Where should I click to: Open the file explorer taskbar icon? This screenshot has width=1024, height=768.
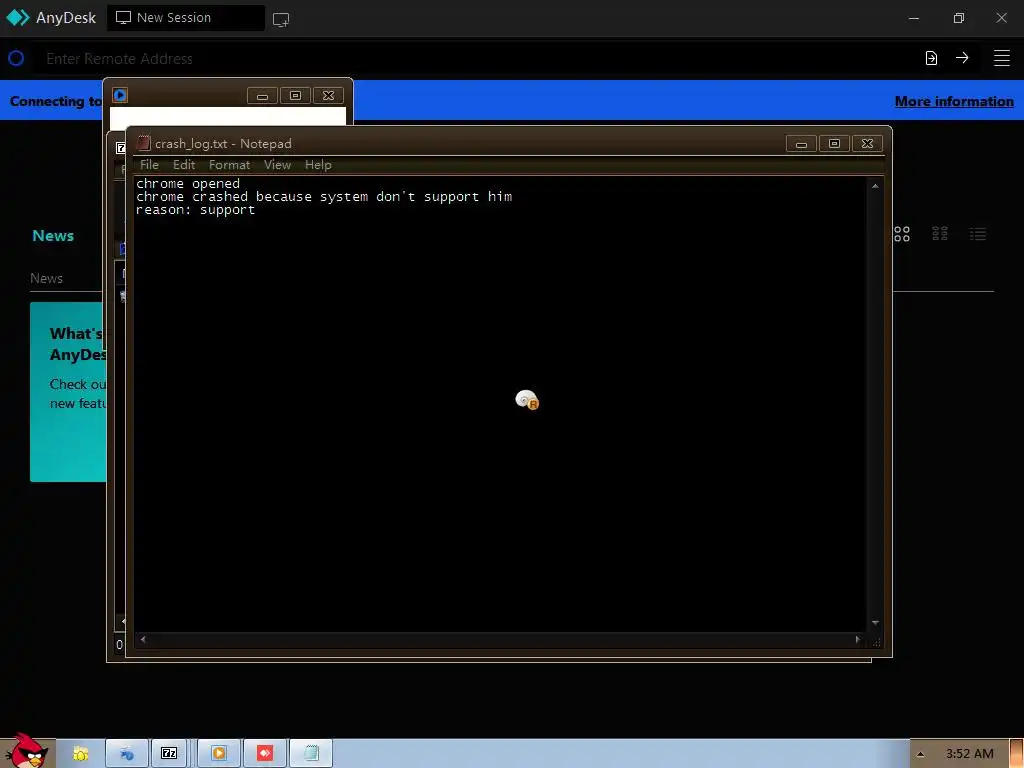pyautogui.click(x=80, y=754)
